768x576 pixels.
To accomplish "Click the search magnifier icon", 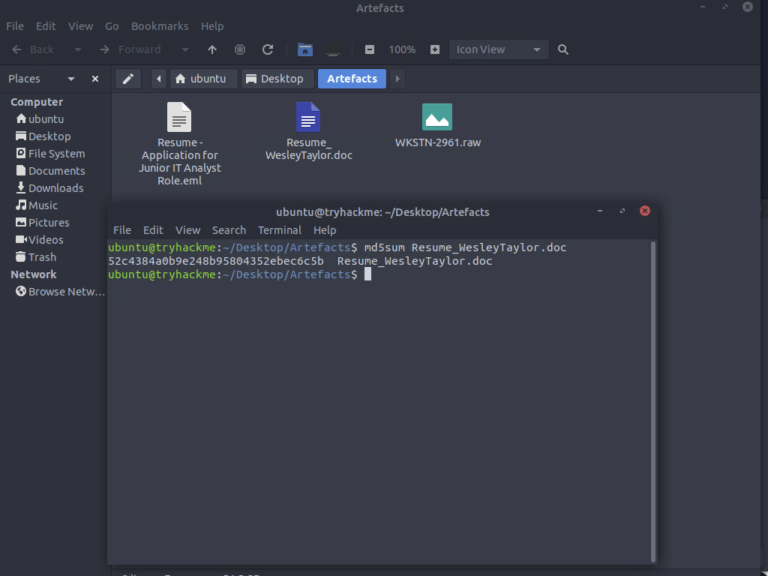I will click(x=563, y=49).
